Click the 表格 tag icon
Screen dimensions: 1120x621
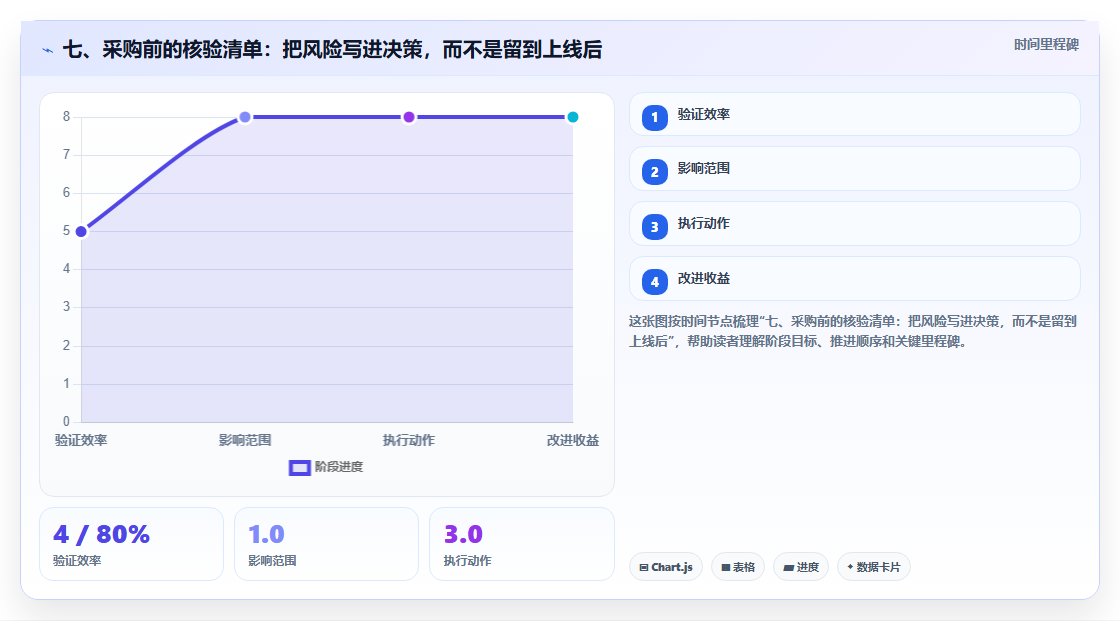click(726, 567)
